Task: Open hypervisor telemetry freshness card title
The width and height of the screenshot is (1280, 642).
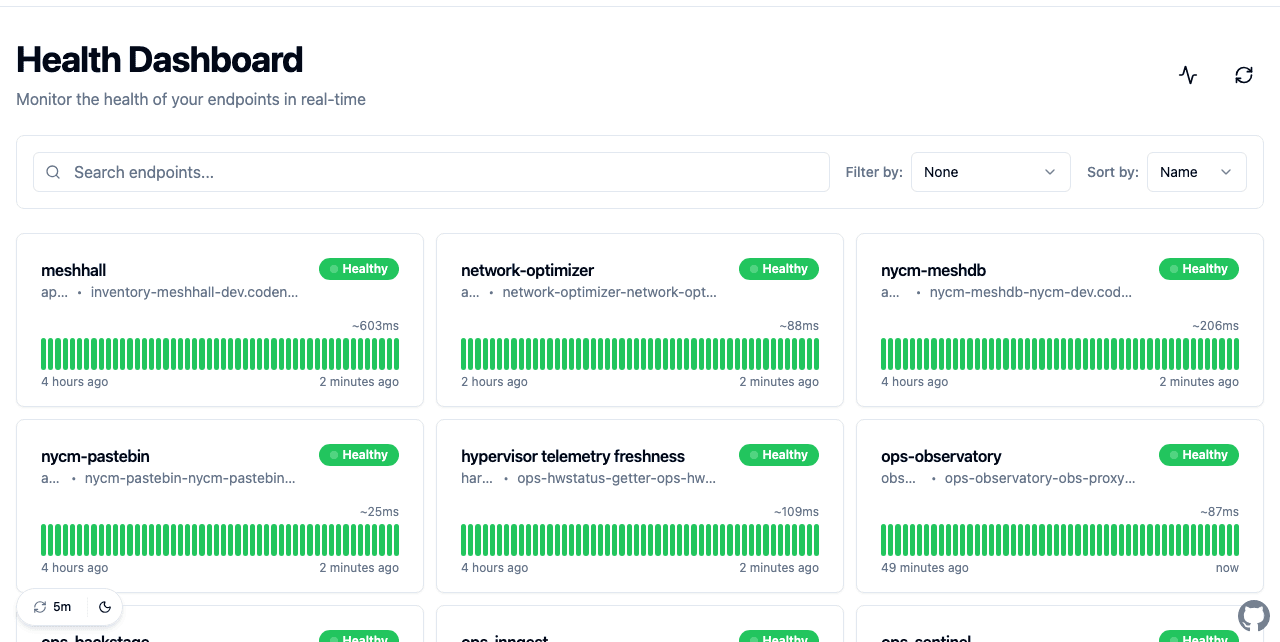Action: click(x=573, y=456)
